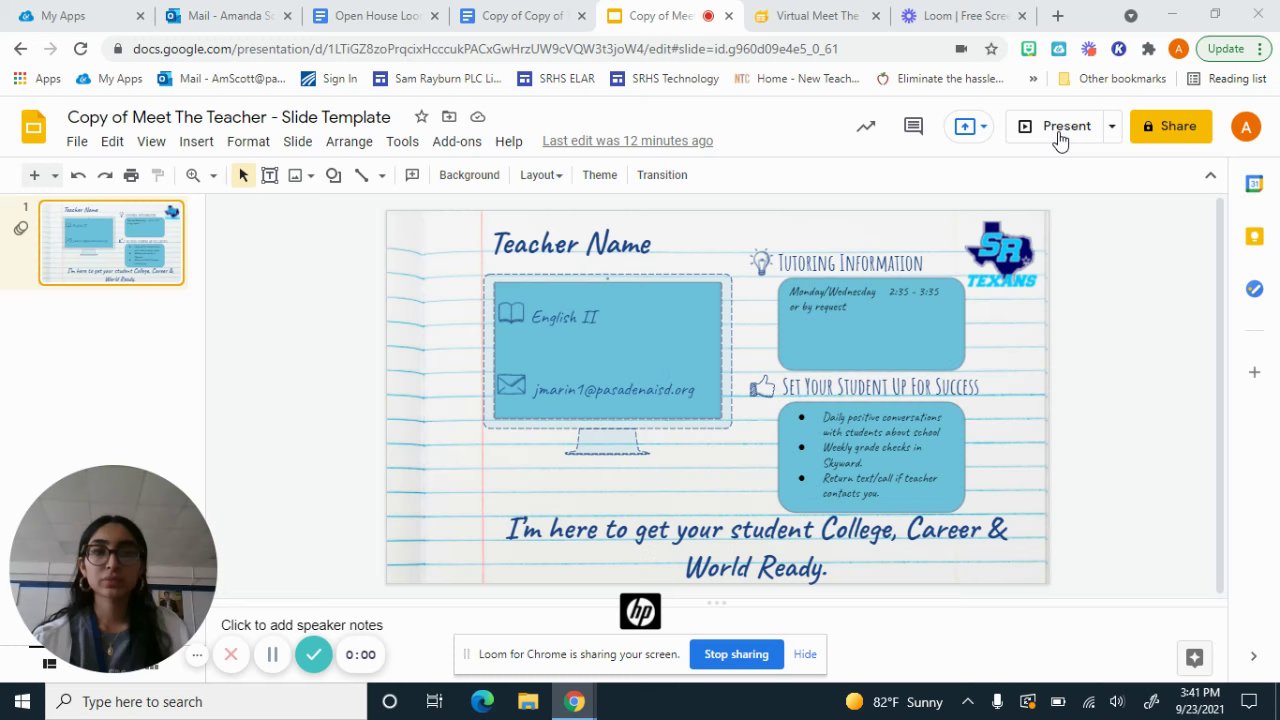Image resolution: width=1280 pixels, height=720 pixels.
Task: Open the View menu
Action: pos(151,141)
